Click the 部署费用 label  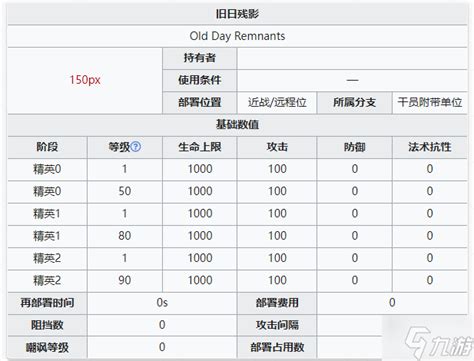click(x=277, y=303)
